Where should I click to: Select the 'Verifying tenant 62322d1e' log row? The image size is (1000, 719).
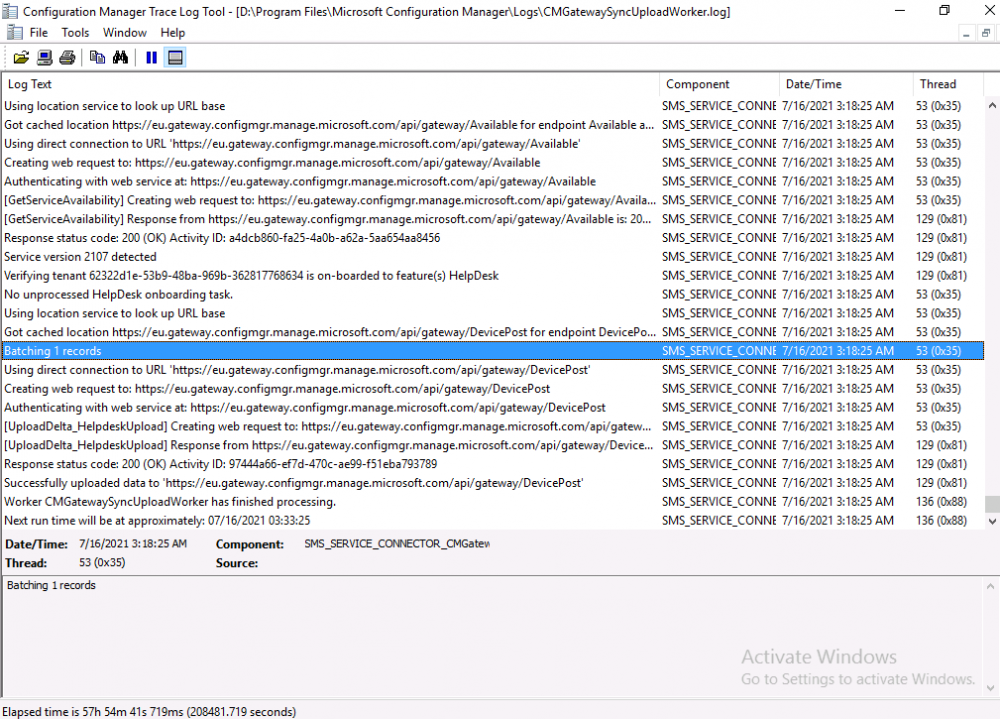(492, 276)
